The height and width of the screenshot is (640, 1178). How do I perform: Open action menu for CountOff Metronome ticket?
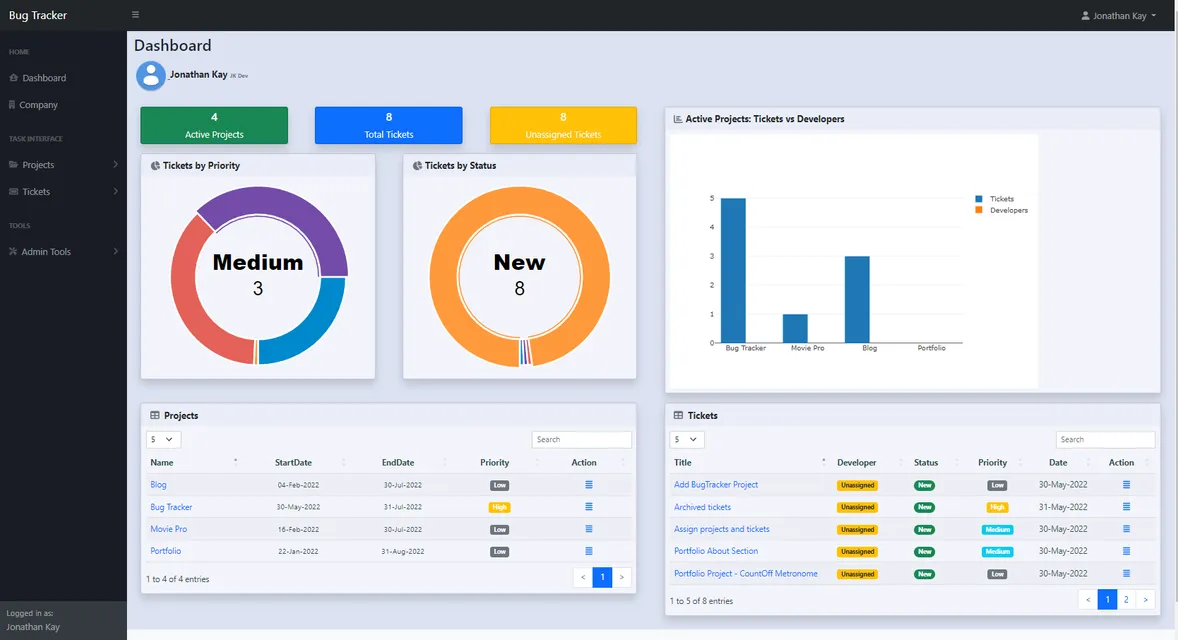point(1126,573)
